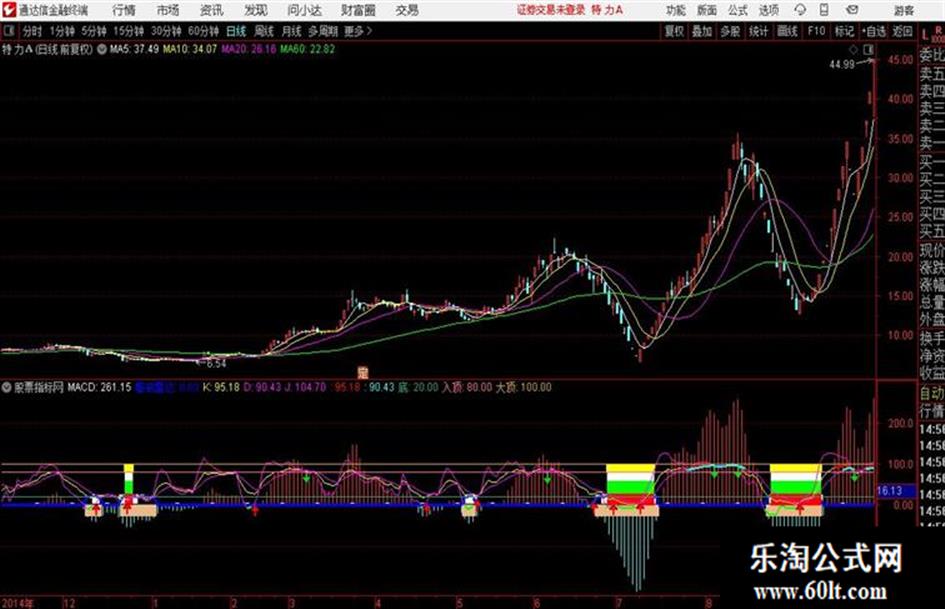Click the 2014年 date axis label
The height and width of the screenshot is (609, 945).
coord(18,603)
